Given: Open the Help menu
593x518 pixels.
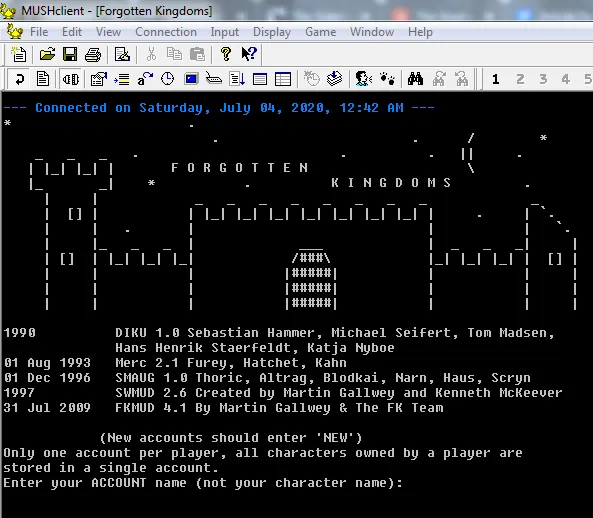Looking at the screenshot, I should (x=420, y=32).
